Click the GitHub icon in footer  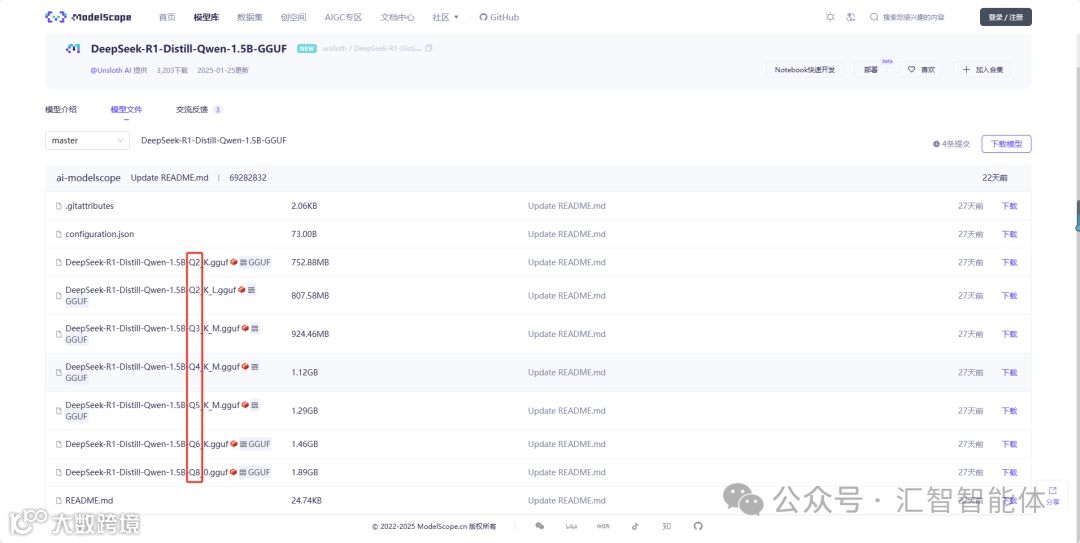coord(698,526)
